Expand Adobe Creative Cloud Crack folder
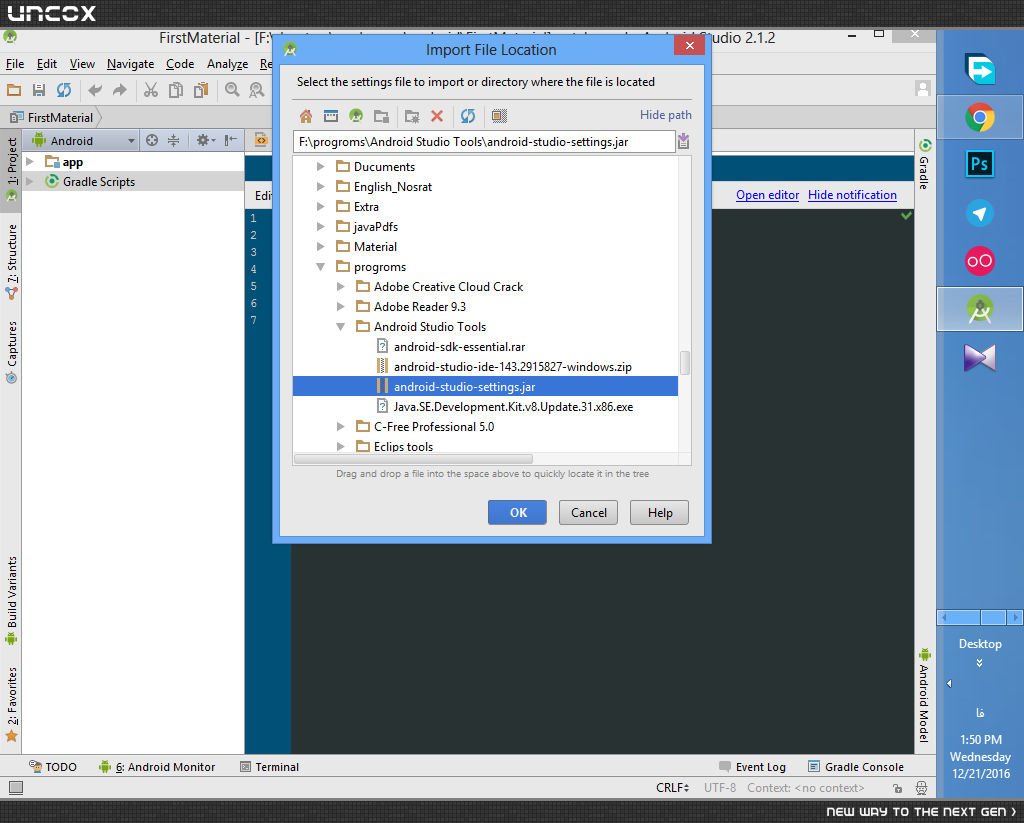1024x823 pixels. pyautogui.click(x=340, y=287)
